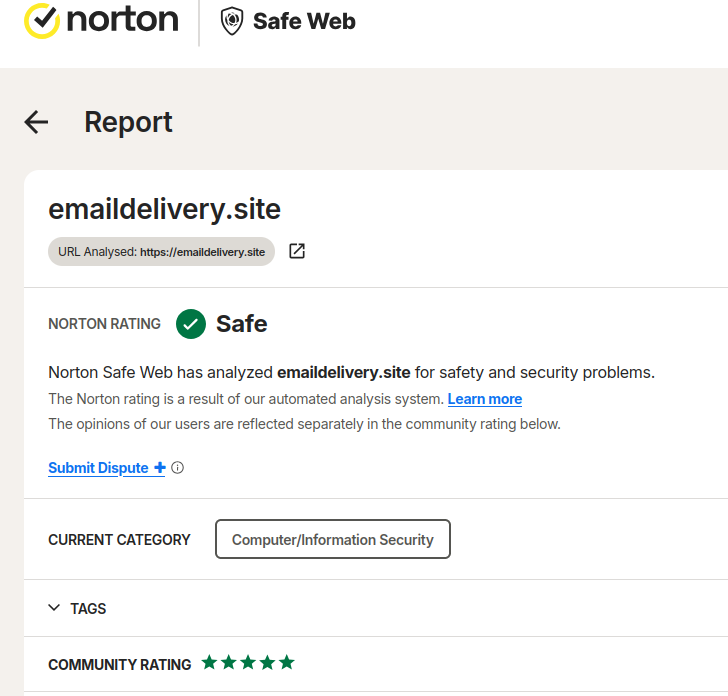Click the large emaildelivery.site heading

pos(164,209)
